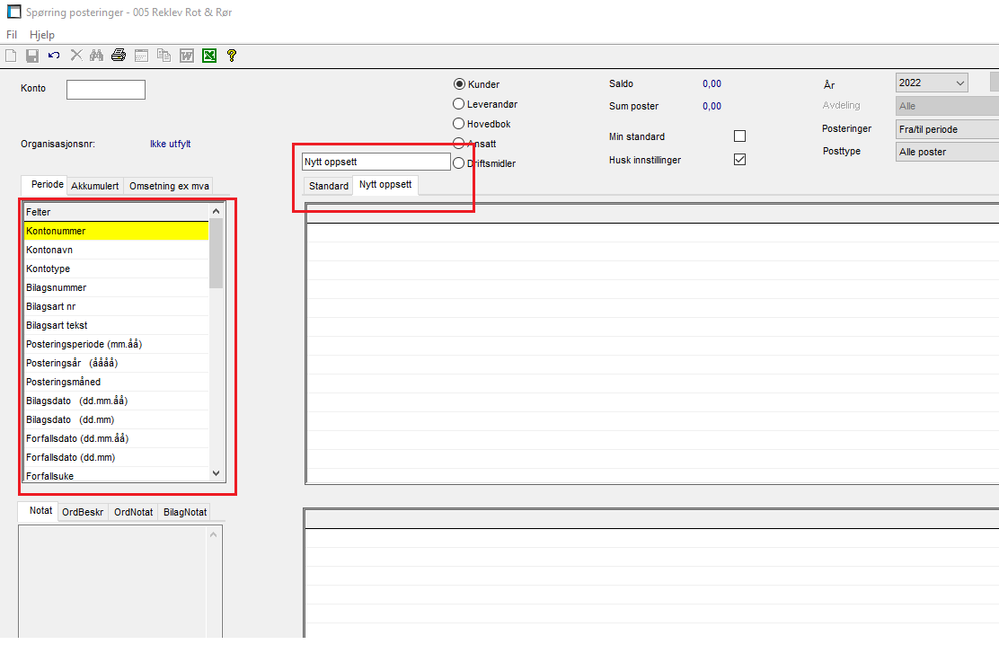Select Forfallsdato (dd.mm.åå) field
The image size is (999, 652).
117,438
